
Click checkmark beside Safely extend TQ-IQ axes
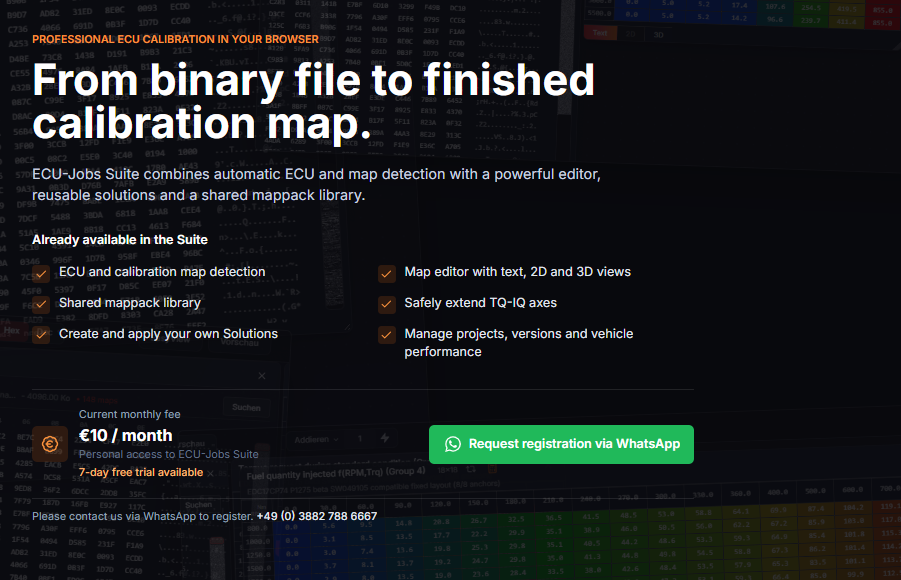coord(387,304)
